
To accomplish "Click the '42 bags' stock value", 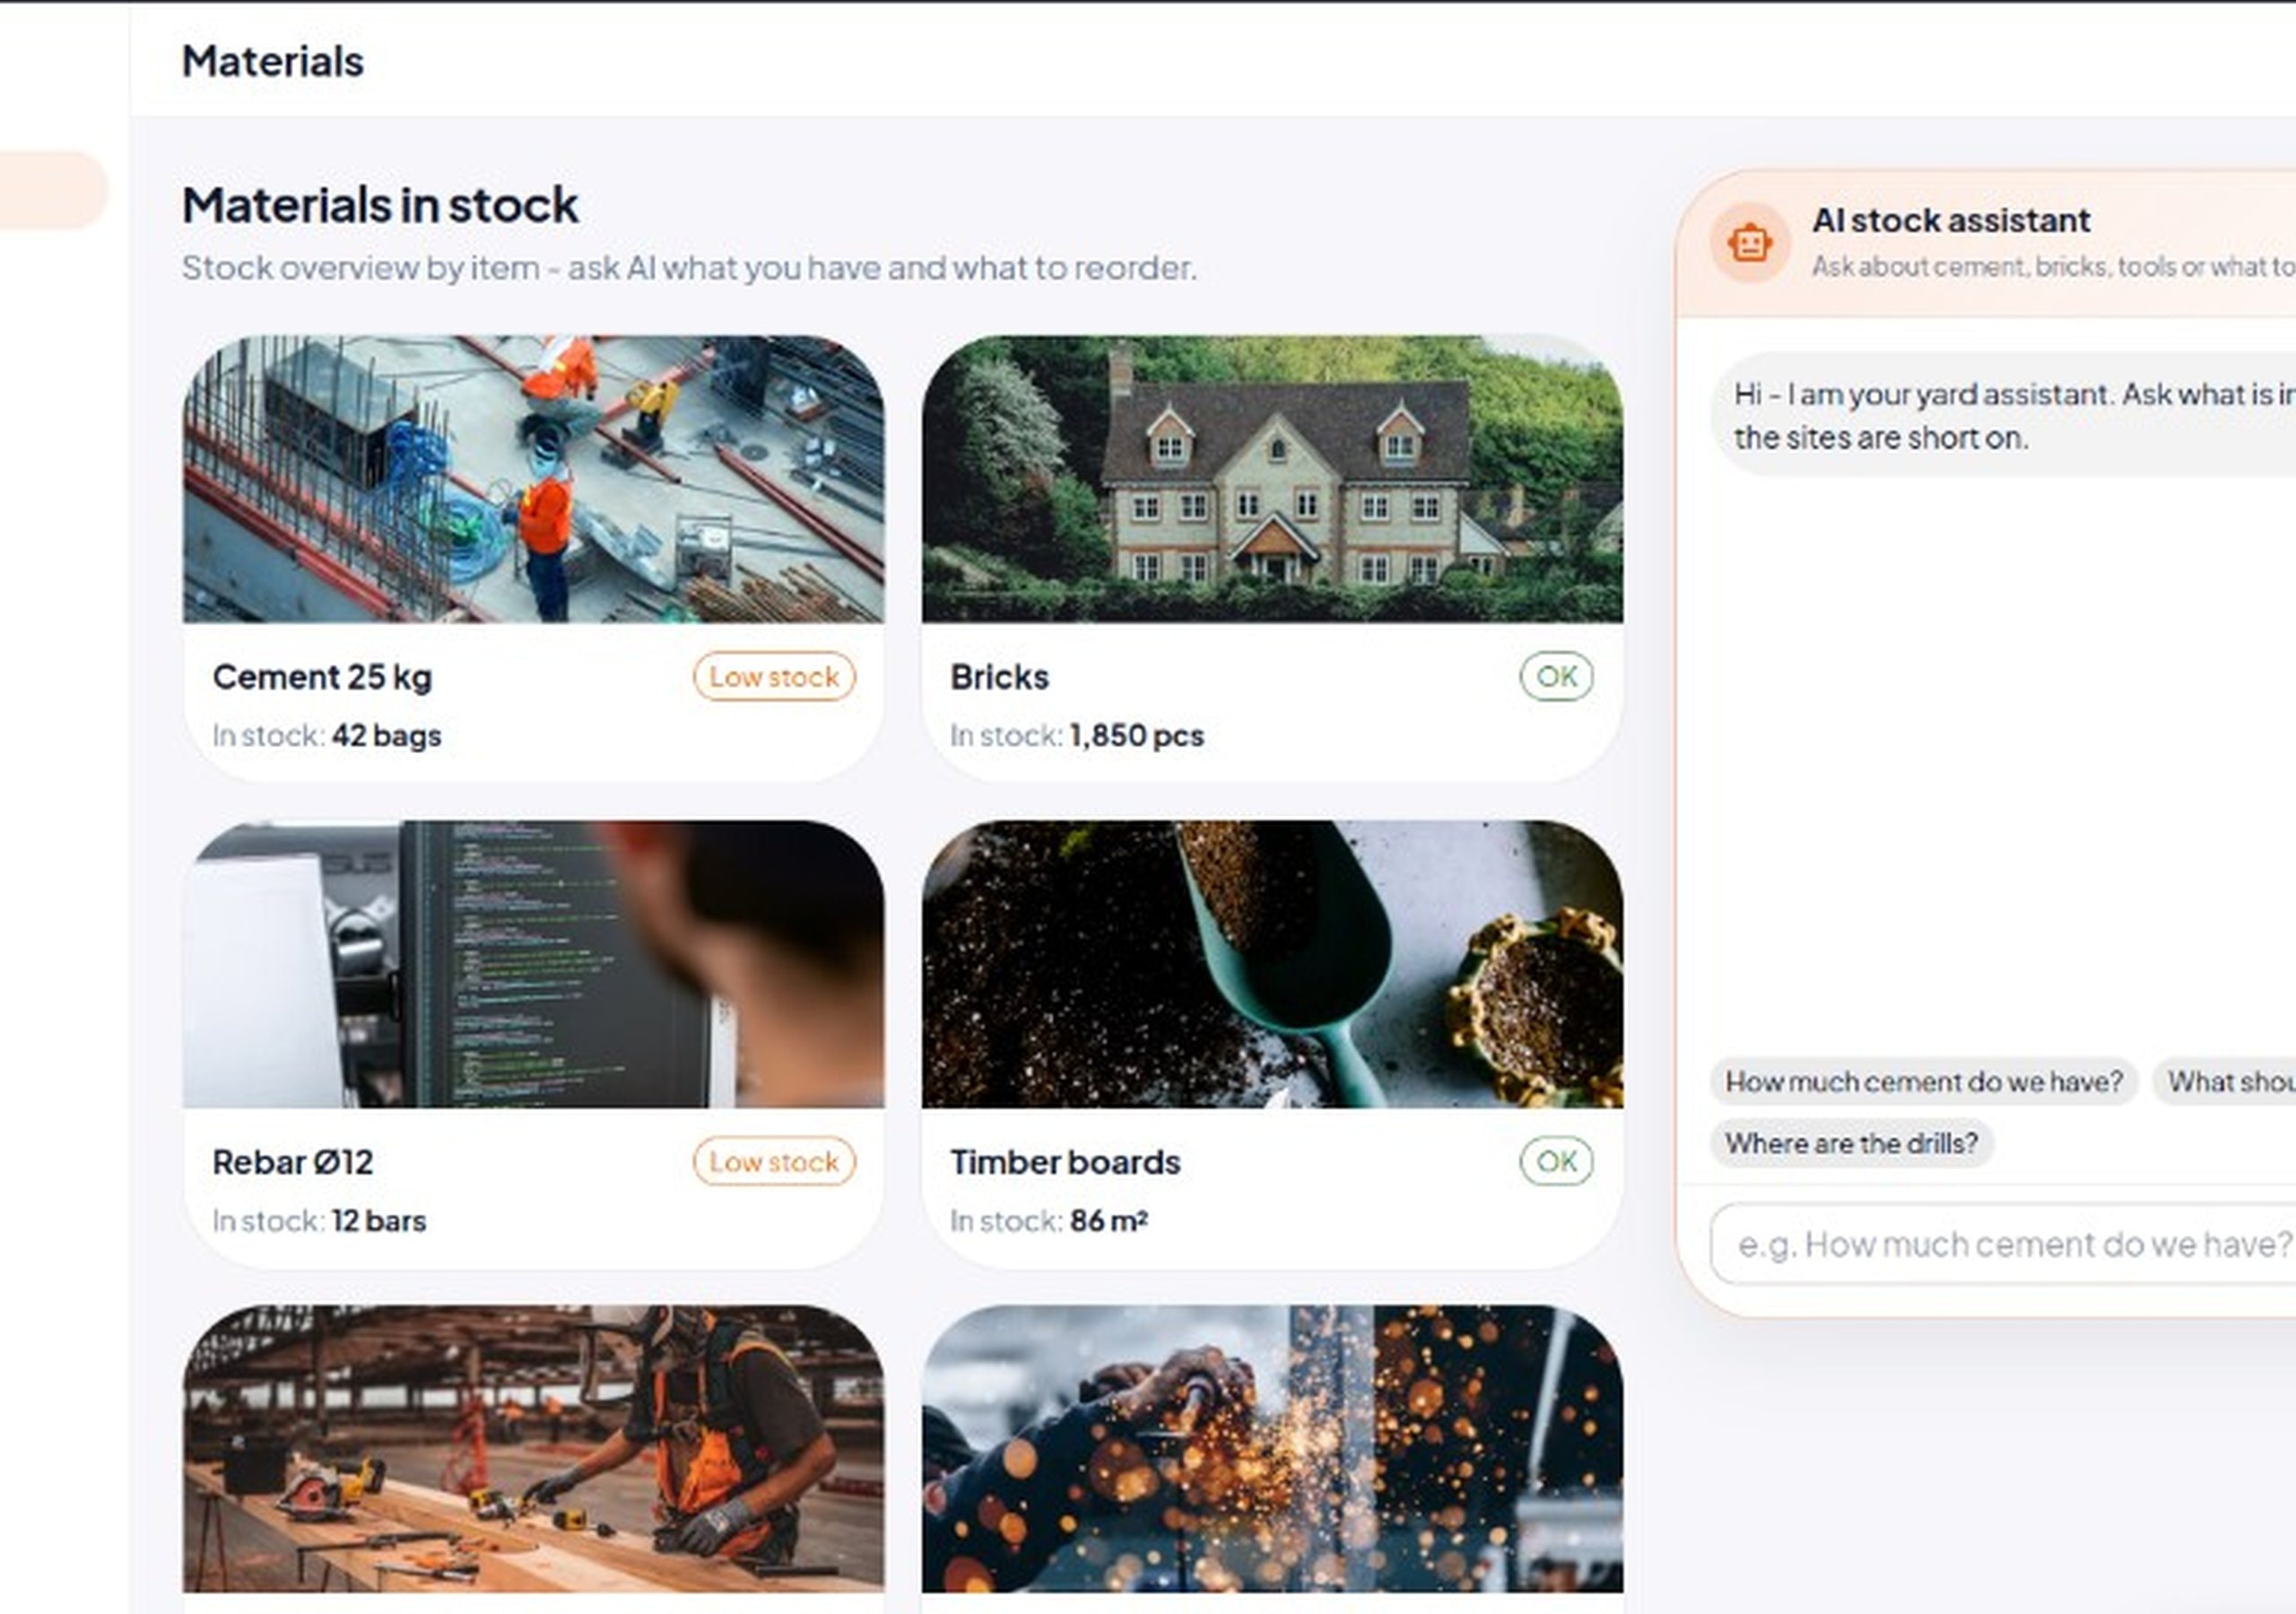I will (386, 736).
